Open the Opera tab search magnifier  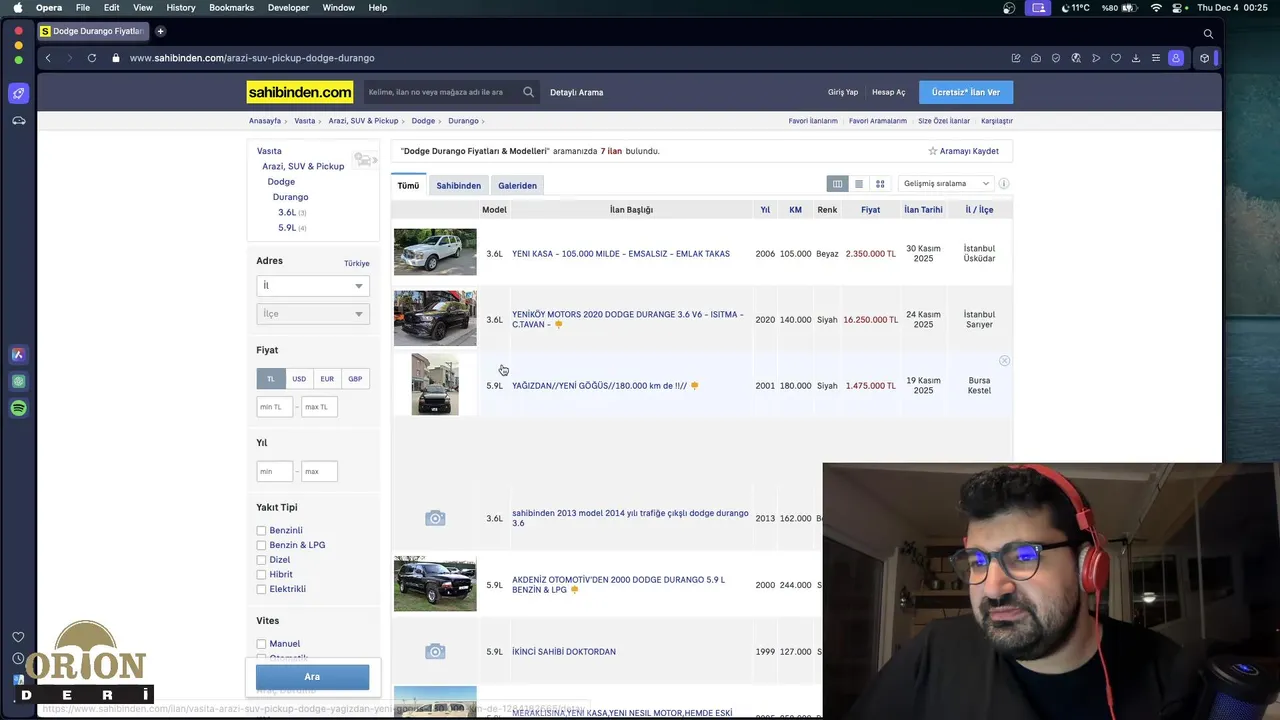point(1208,33)
